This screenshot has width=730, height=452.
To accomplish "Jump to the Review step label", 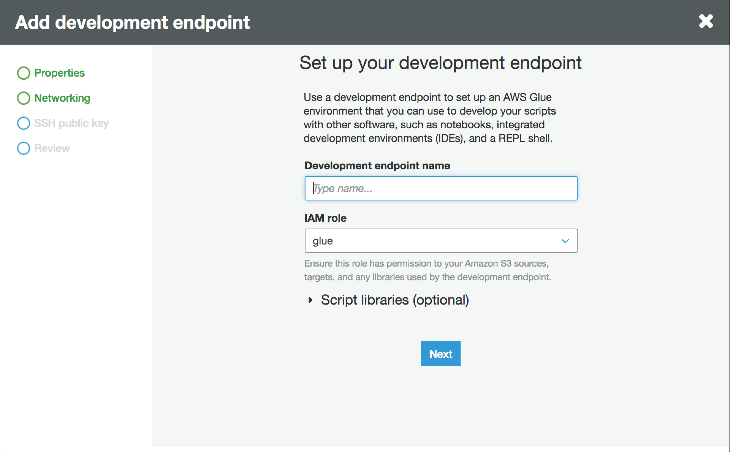I will coord(52,148).
